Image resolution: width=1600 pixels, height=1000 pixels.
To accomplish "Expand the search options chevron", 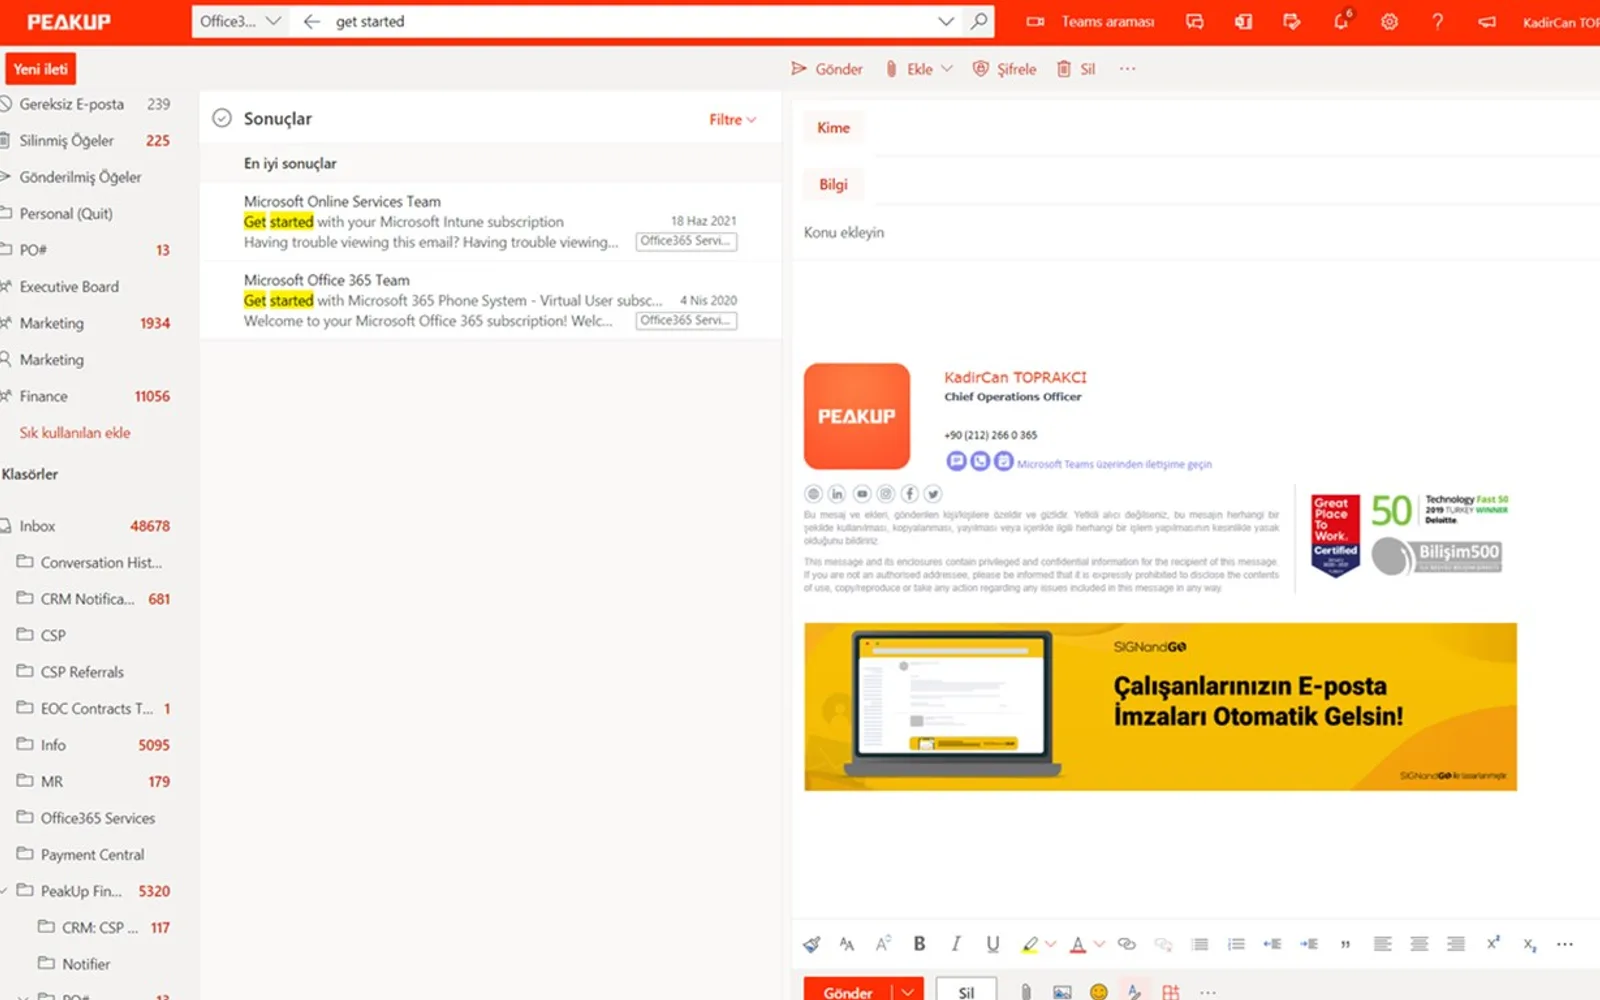I will click(946, 21).
